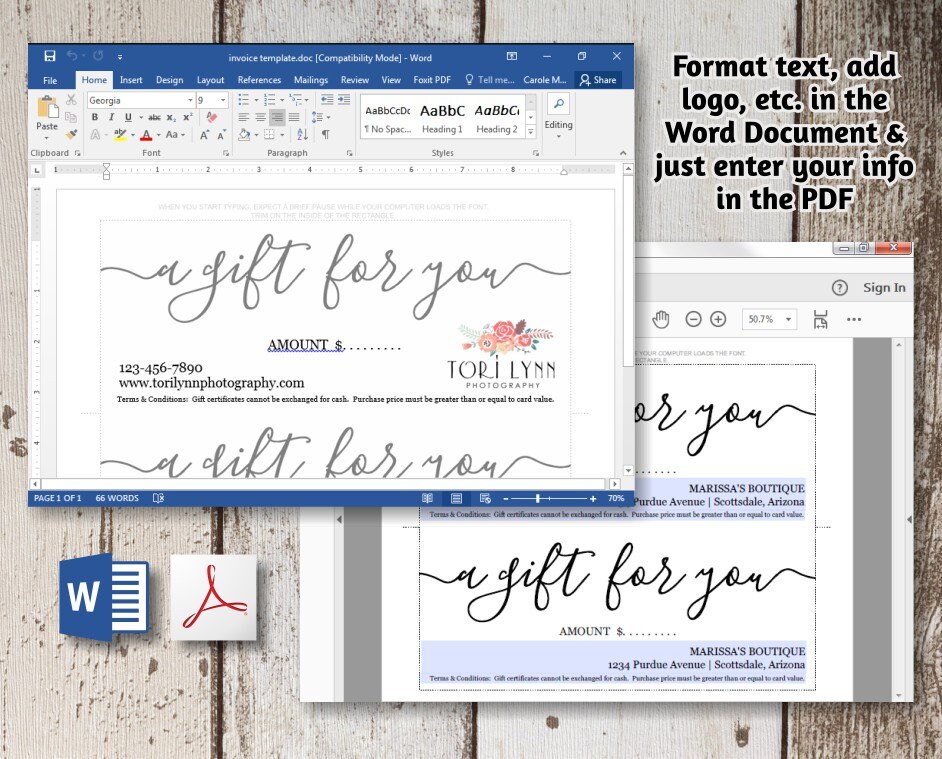Click the Save icon in Word's title bar

(x=50, y=56)
